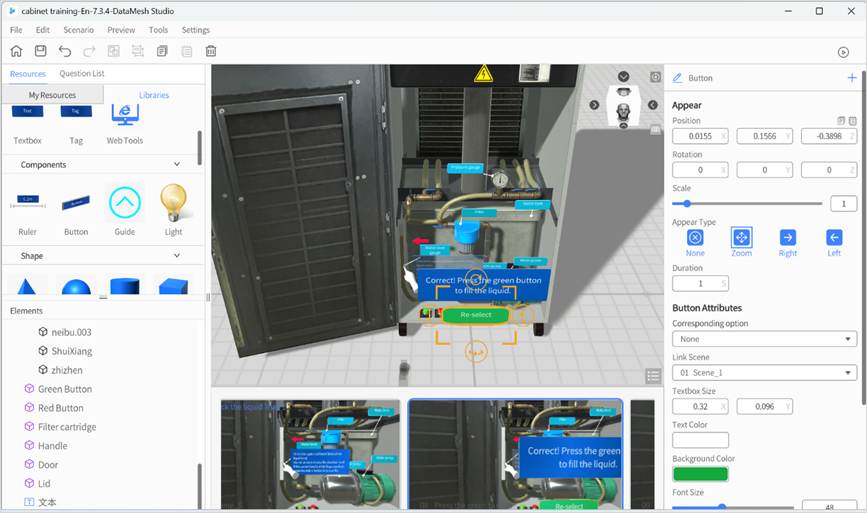Viewport: 867px width, 513px height.
Task: Undo the last action via toolbar arrow
Action: (x=65, y=51)
